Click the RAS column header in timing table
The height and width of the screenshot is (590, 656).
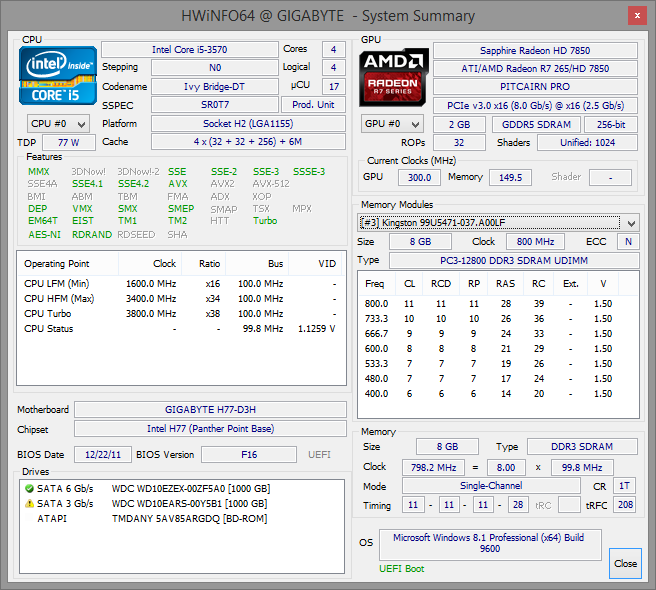point(505,284)
